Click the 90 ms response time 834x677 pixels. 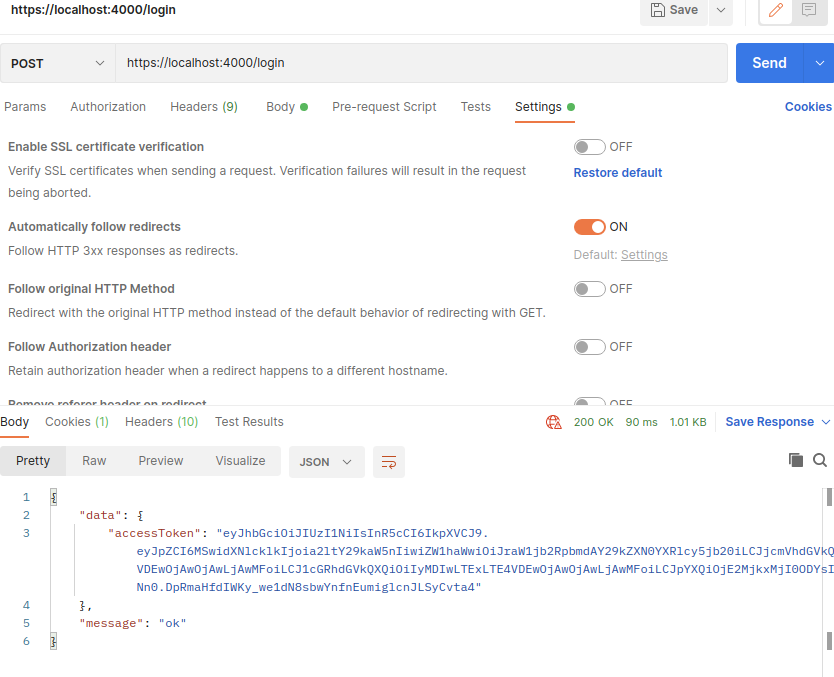[x=641, y=422]
